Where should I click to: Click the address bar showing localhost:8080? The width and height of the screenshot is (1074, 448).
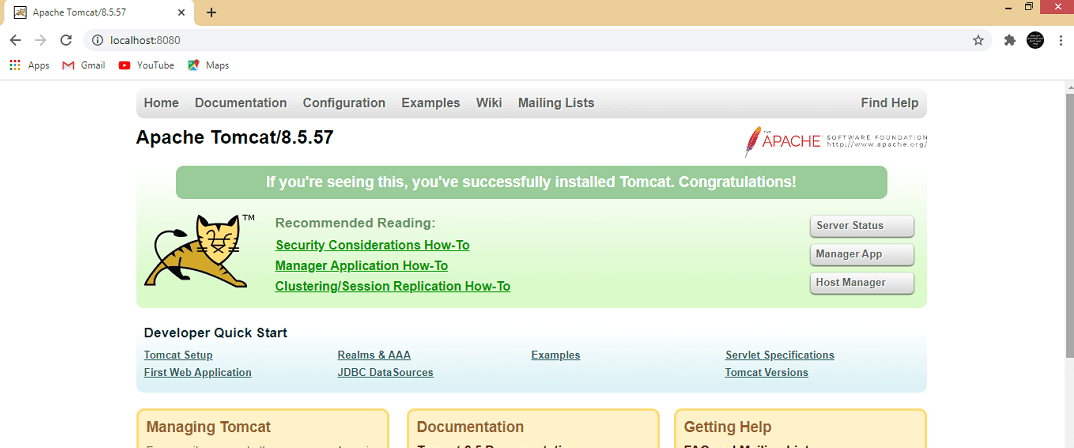[x=538, y=40]
